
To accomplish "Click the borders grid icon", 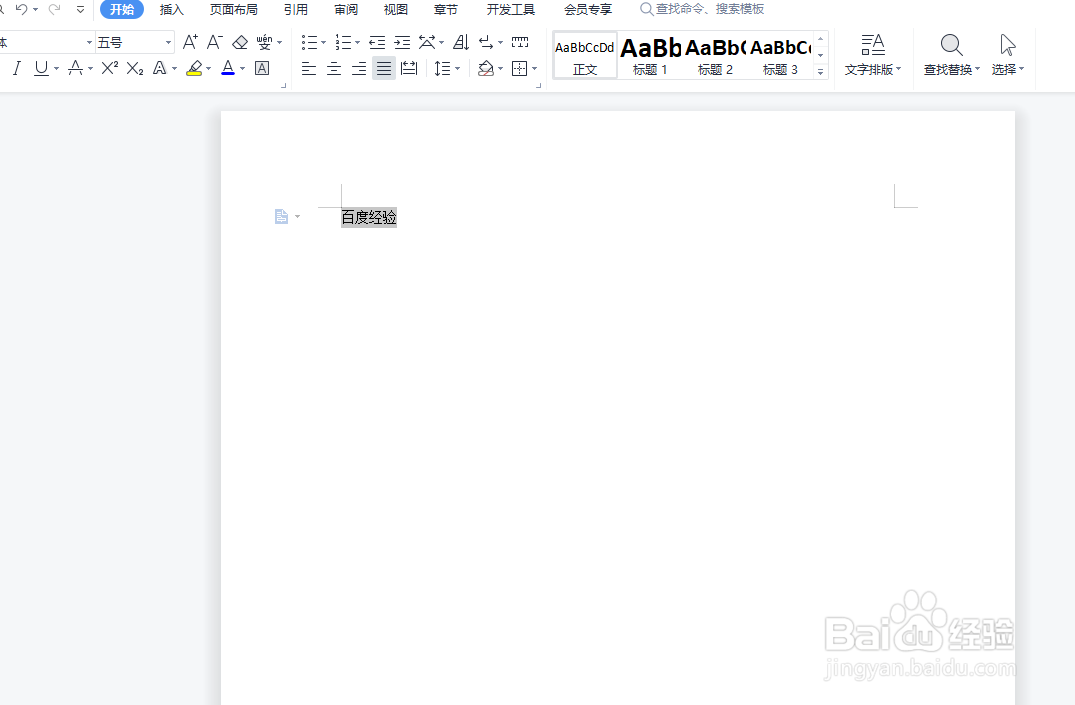I will 520,69.
